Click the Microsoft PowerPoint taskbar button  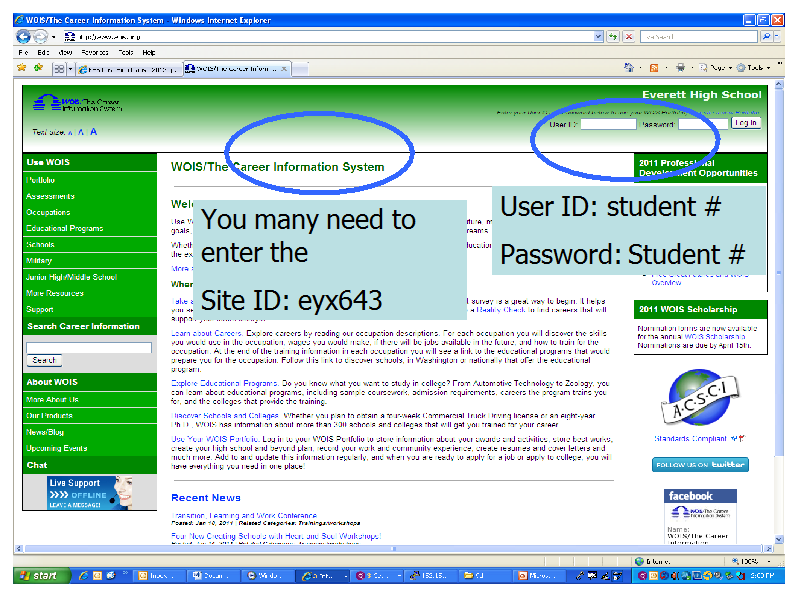539,576
